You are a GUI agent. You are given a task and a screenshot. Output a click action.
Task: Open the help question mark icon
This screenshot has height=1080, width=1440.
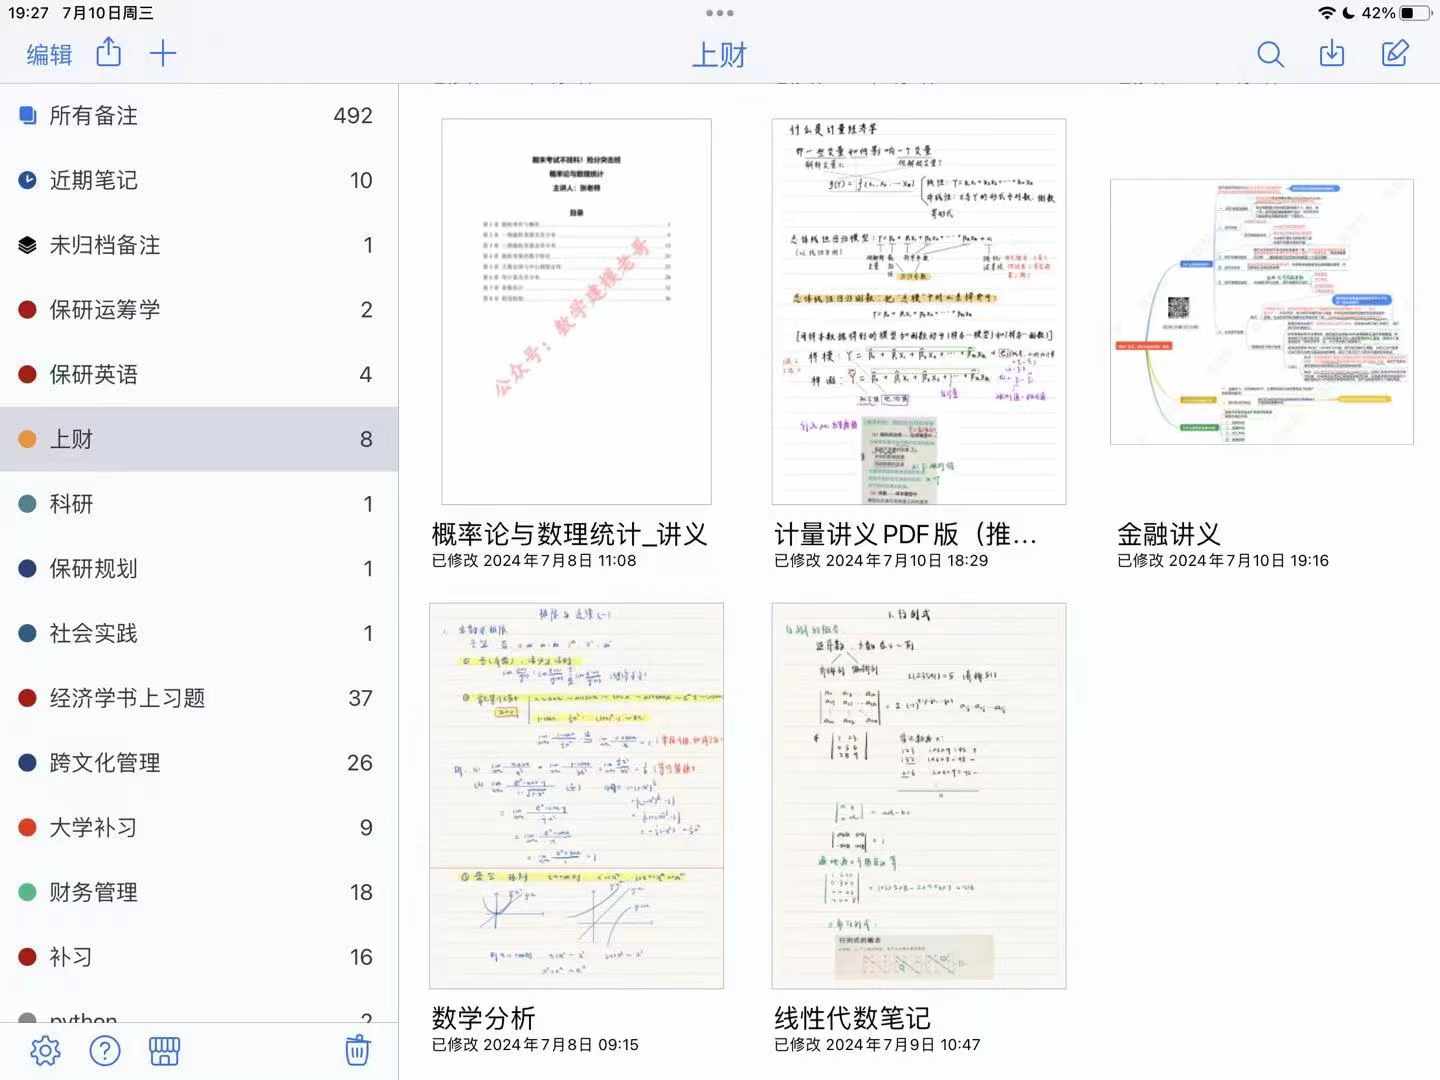[x=105, y=1050]
